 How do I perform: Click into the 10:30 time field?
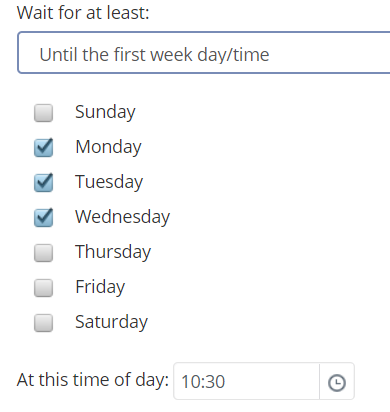pyautogui.click(x=246, y=381)
